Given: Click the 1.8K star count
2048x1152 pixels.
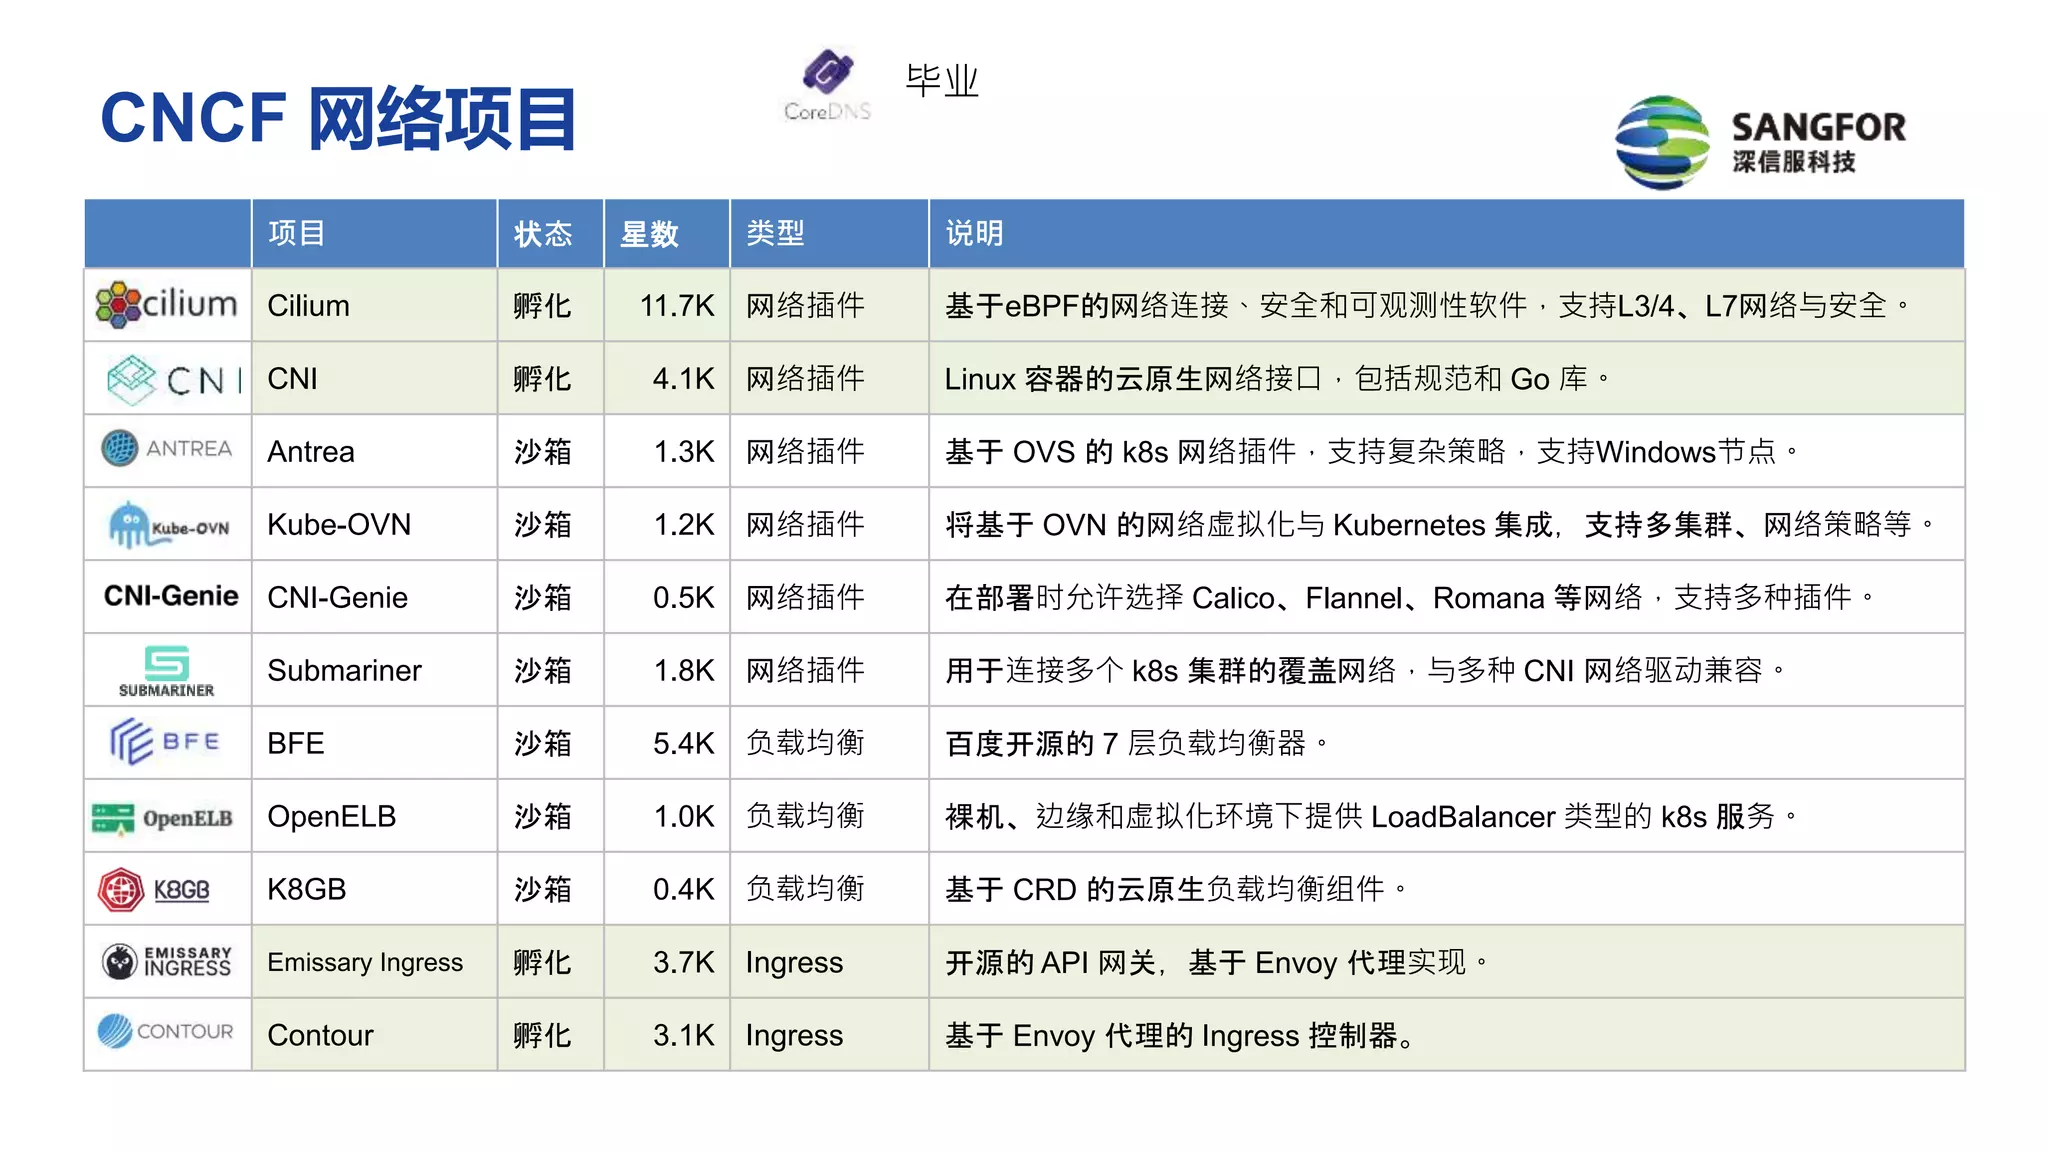Looking at the screenshot, I should [x=684, y=670].
